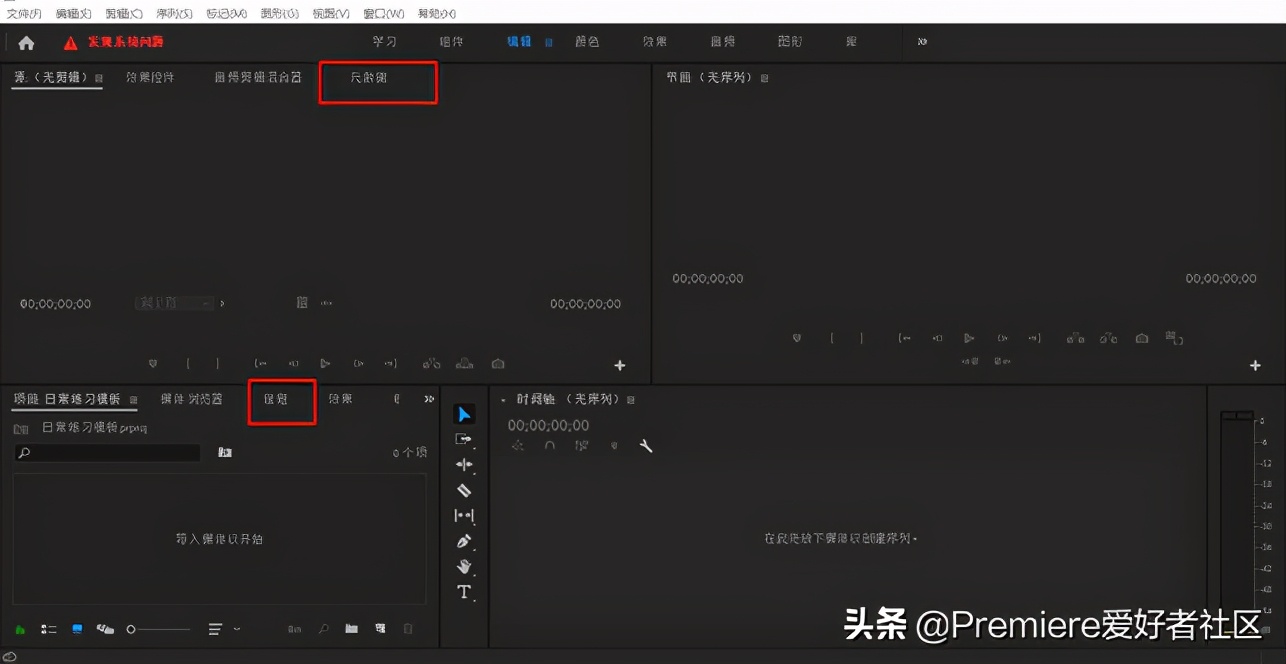Switch to the 颜色 (Color) workspace tab

click(x=588, y=42)
